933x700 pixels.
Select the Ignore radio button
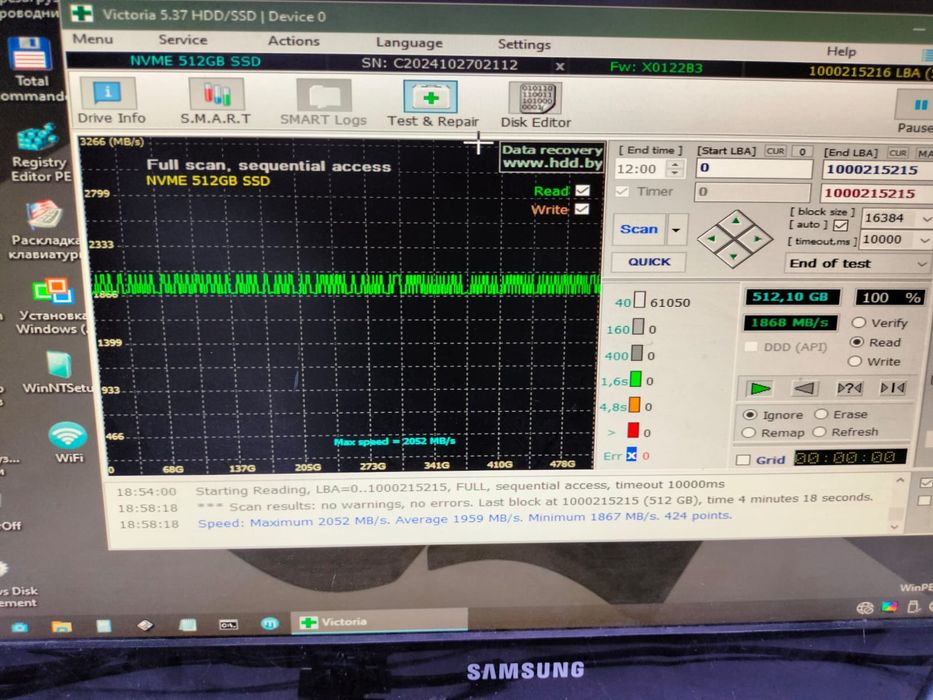pyautogui.click(x=750, y=414)
